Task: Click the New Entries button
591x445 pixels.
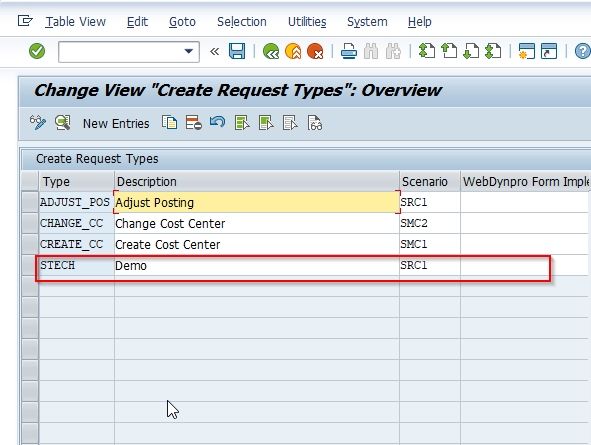Action: pyautogui.click(x=116, y=124)
